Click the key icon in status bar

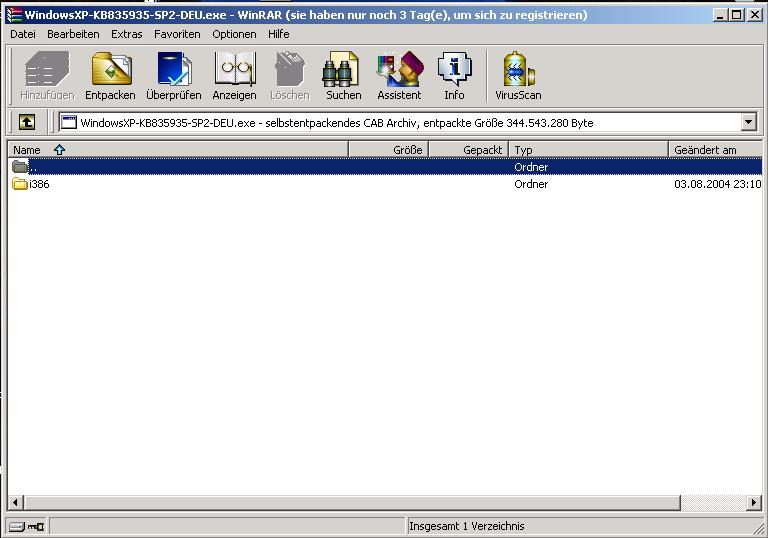pyautogui.click(x=36, y=527)
